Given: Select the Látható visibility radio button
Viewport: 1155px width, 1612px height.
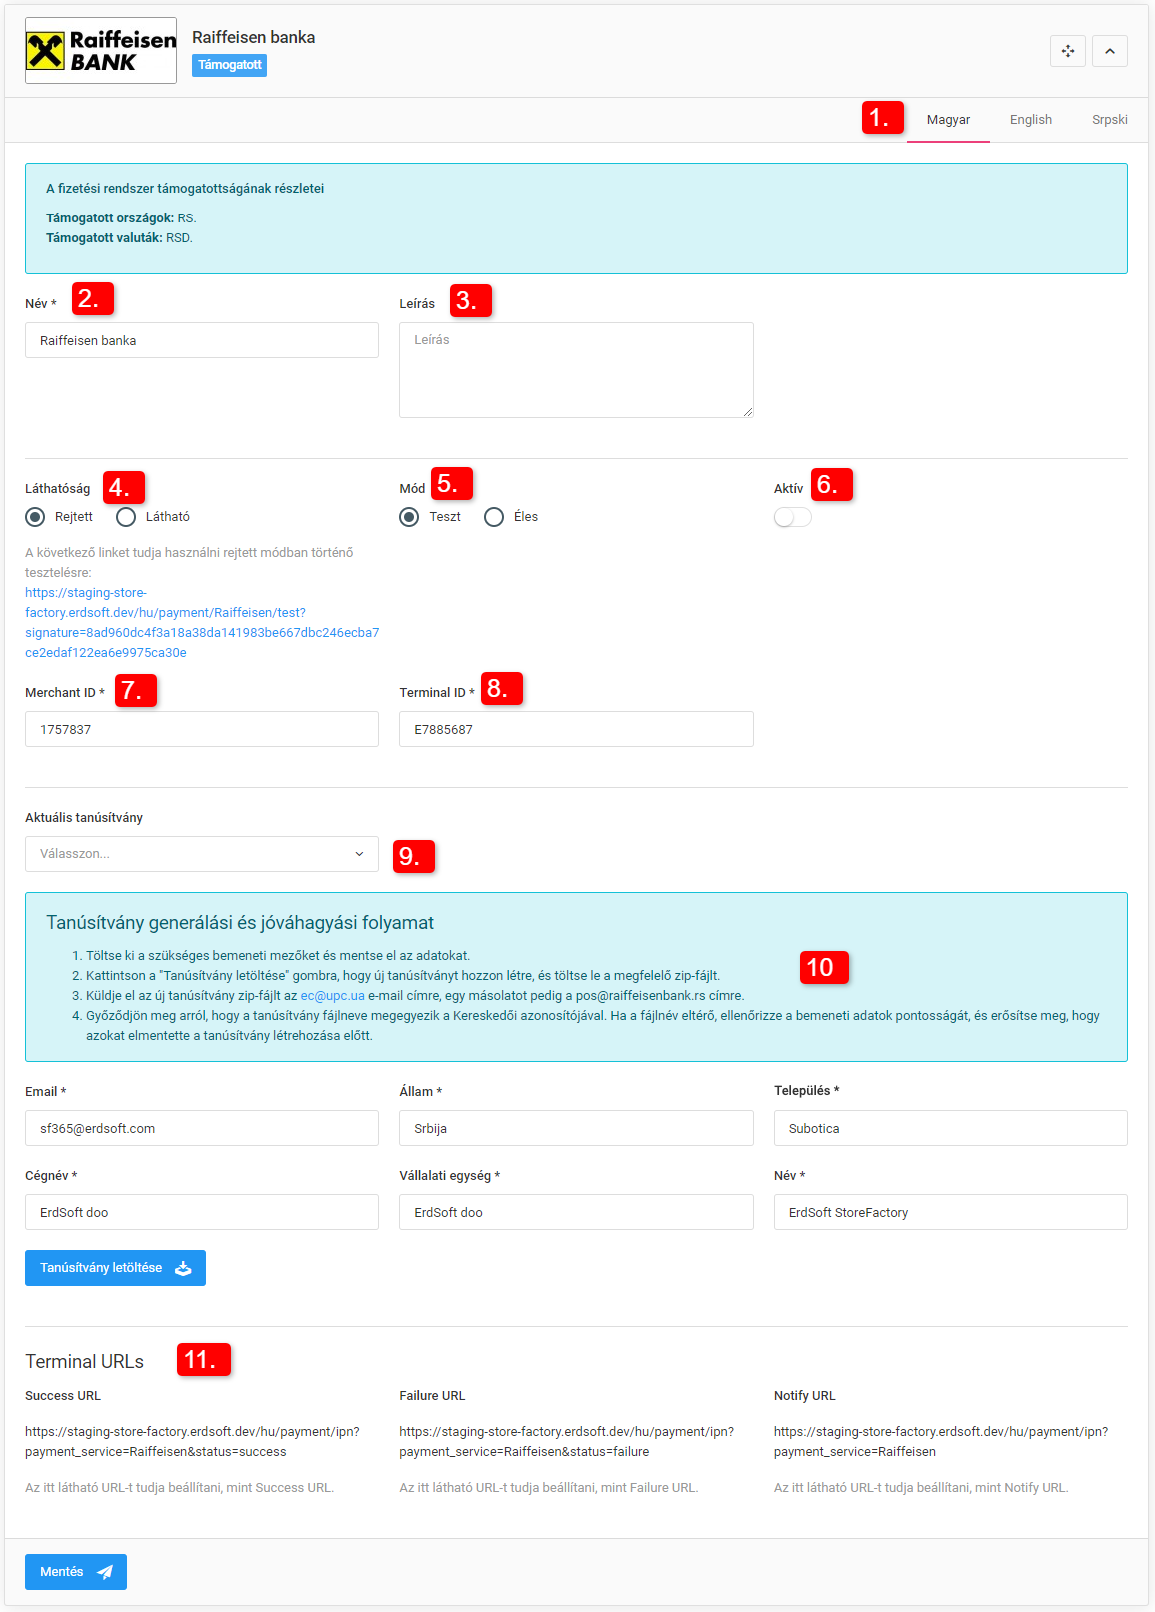Looking at the screenshot, I should (126, 517).
